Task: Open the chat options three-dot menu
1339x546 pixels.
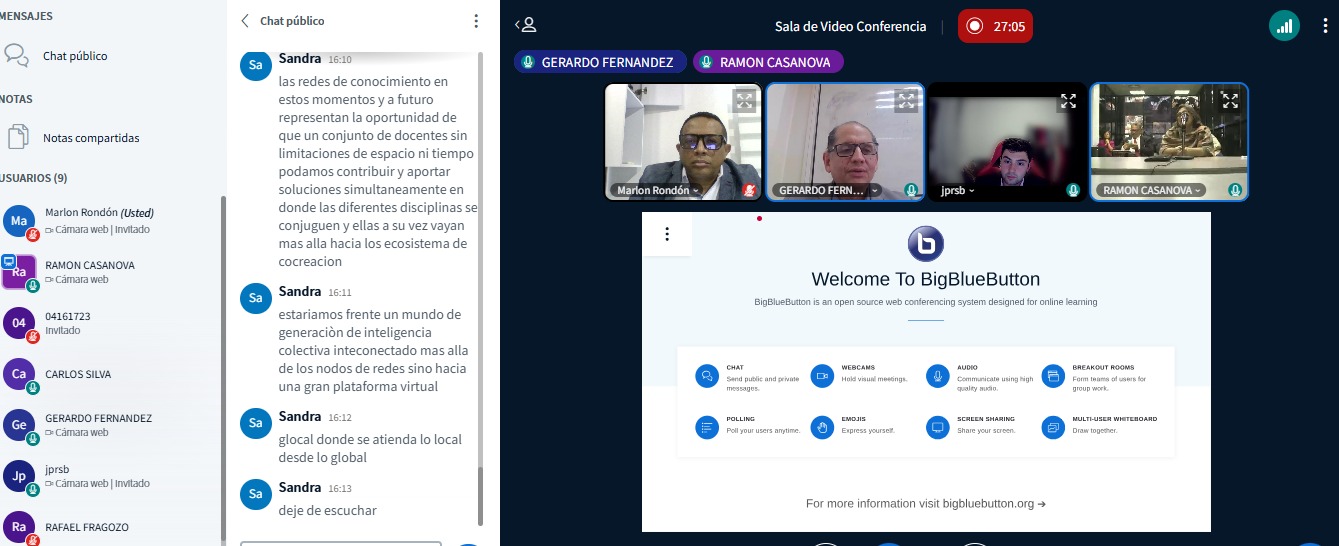Action: [476, 20]
